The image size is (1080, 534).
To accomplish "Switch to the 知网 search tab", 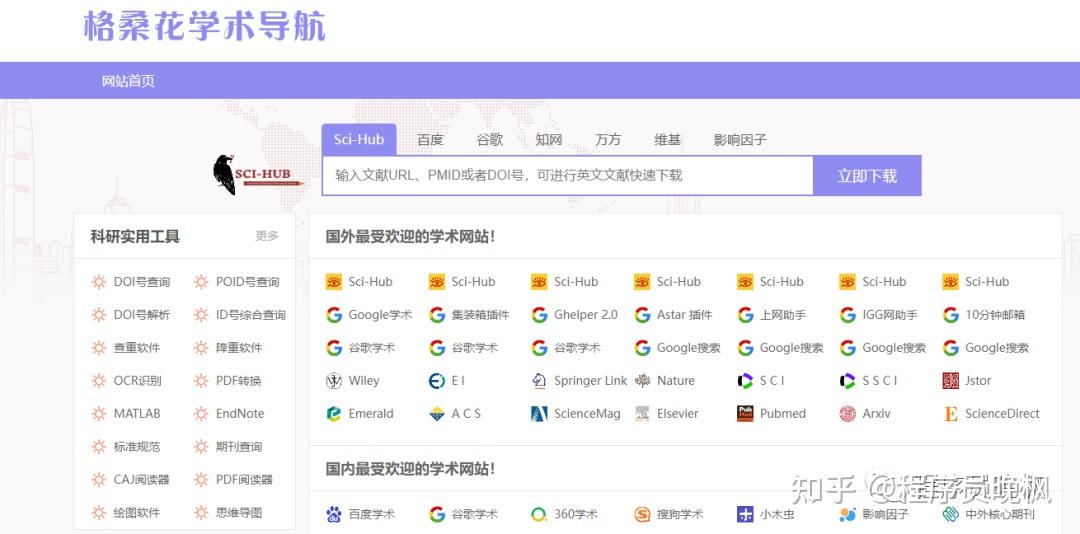I will 549,140.
